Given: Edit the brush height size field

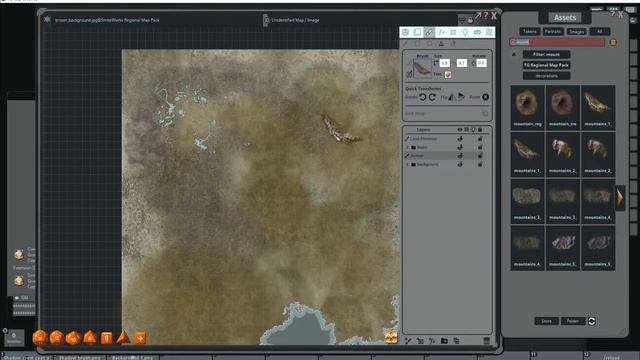Looking at the screenshot, I should click(462, 63).
